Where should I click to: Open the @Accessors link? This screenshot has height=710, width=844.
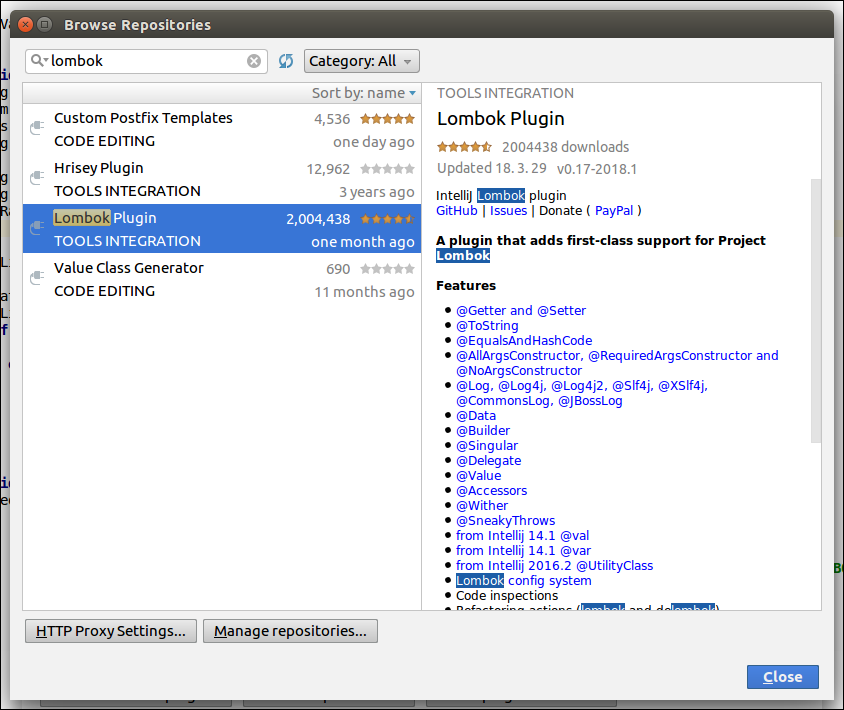tap(491, 491)
